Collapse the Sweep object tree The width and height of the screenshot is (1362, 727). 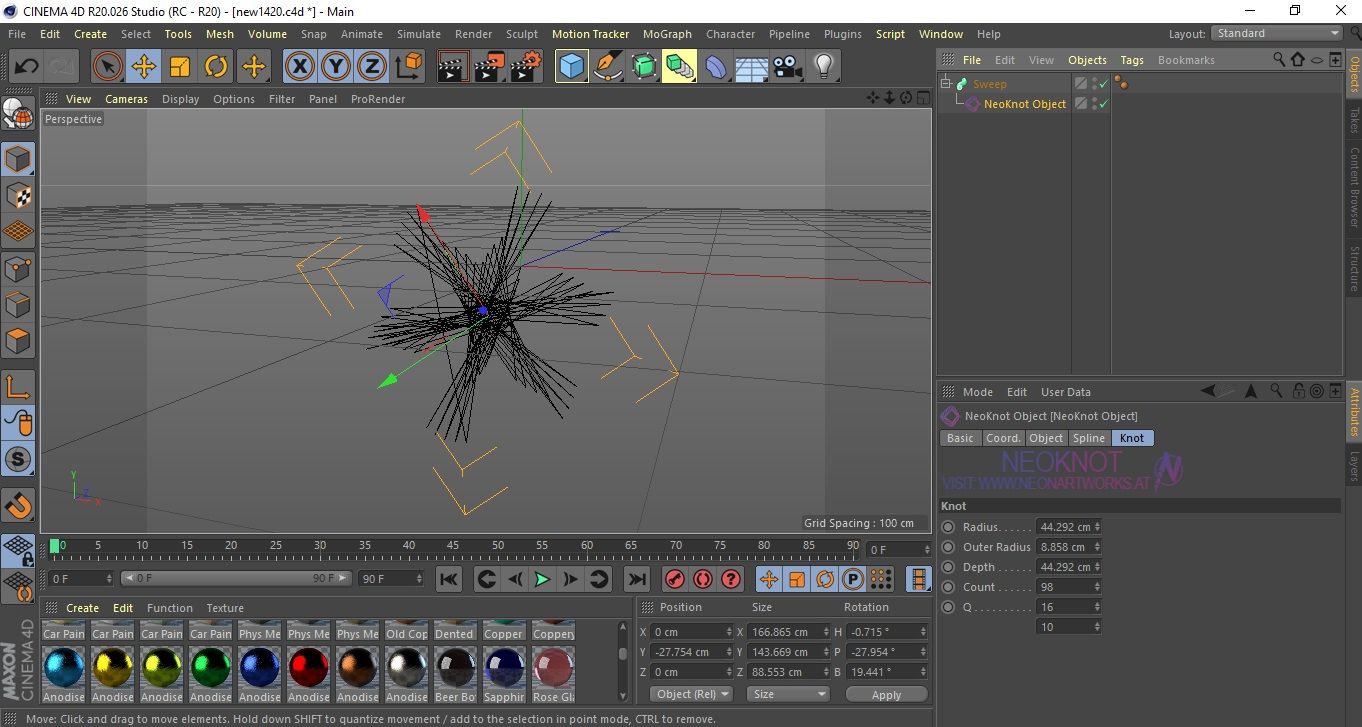(946, 84)
